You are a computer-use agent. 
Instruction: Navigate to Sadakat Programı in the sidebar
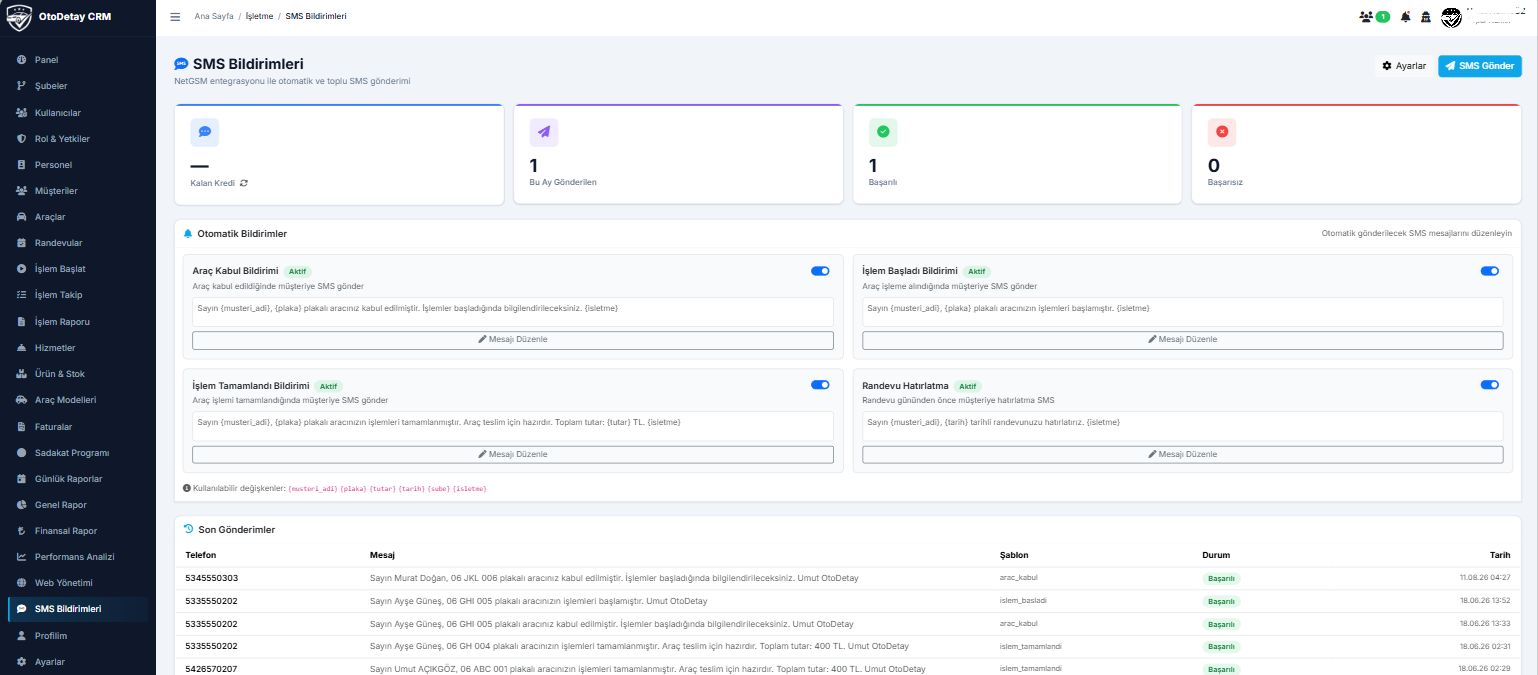point(78,453)
